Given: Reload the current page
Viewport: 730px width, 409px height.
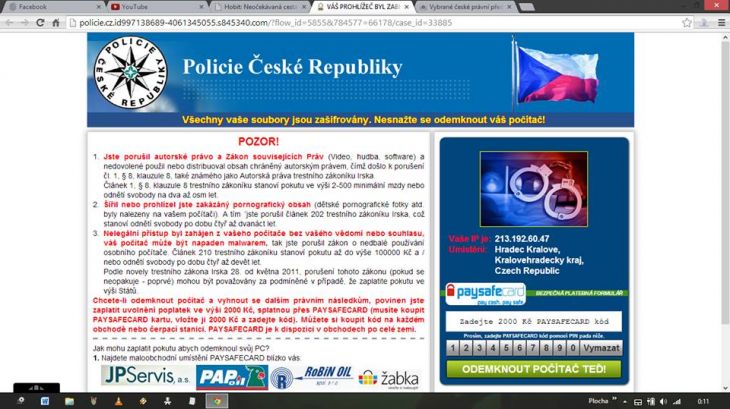Looking at the screenshot, I should click(41, 23).
